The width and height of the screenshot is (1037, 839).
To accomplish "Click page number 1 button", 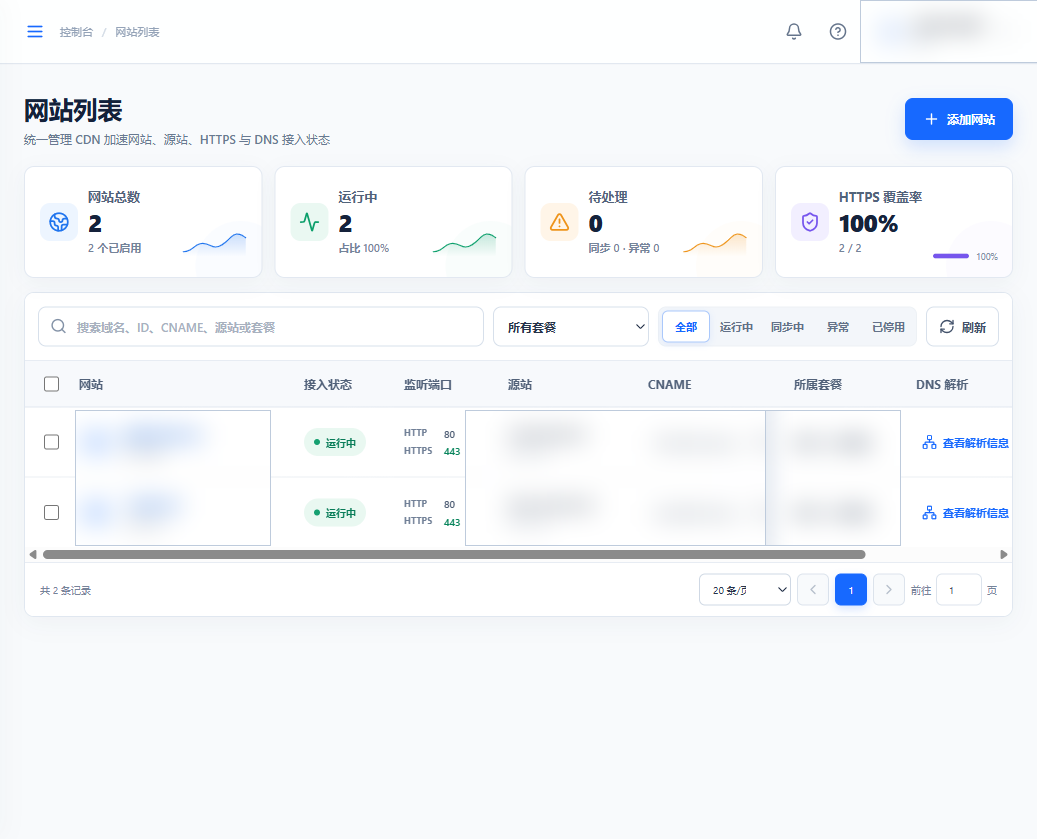I will click(850, 590).
